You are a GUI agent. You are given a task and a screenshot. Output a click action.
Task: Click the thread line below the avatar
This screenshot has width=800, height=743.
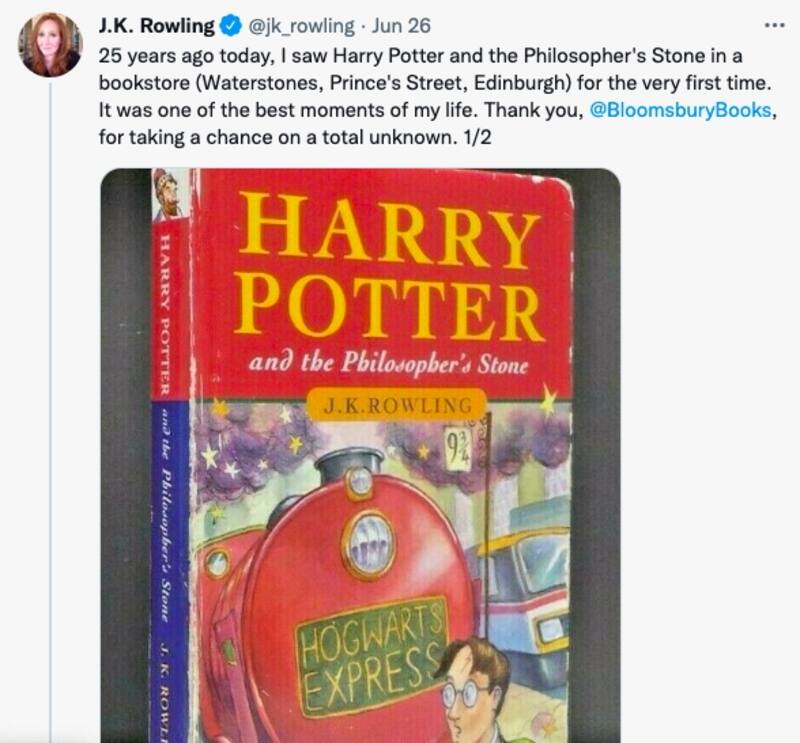49,400
